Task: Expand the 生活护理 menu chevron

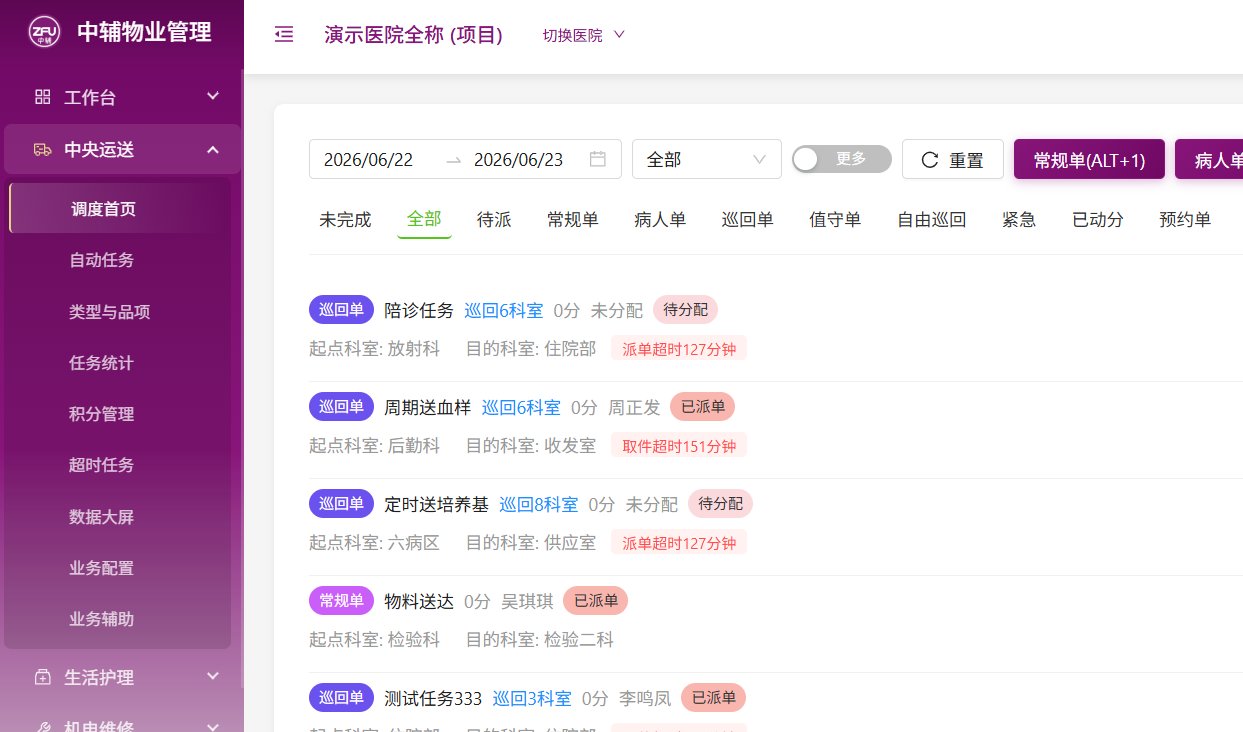Action: pyautogui.click(x=213, y=676)
